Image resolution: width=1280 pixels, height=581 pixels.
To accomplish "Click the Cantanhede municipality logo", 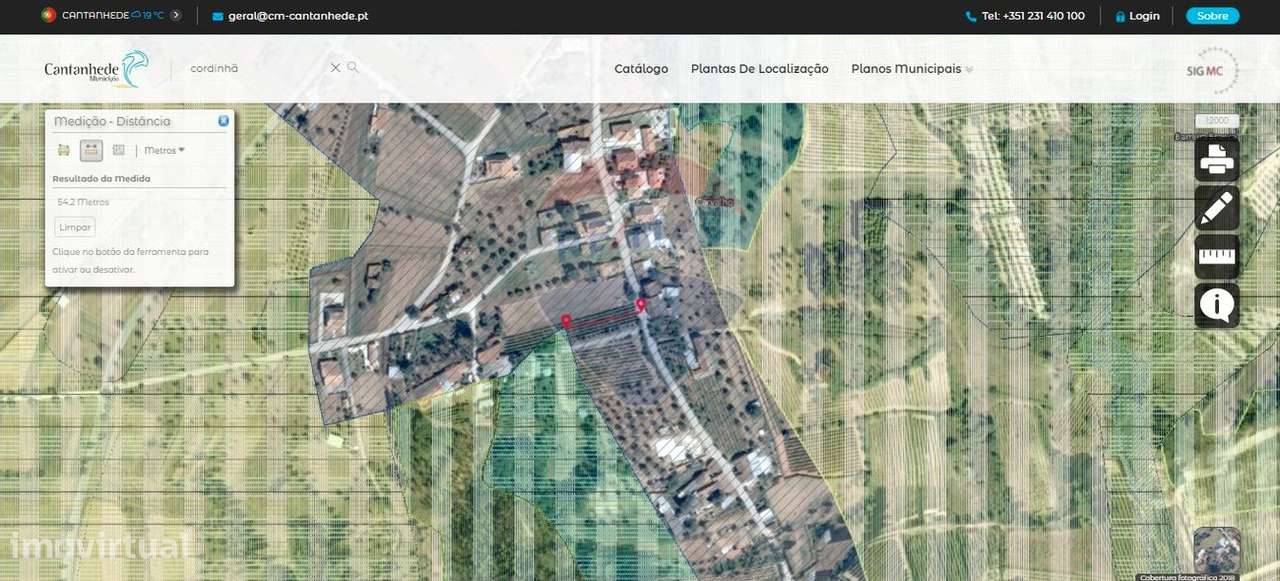I will (96, 69).
